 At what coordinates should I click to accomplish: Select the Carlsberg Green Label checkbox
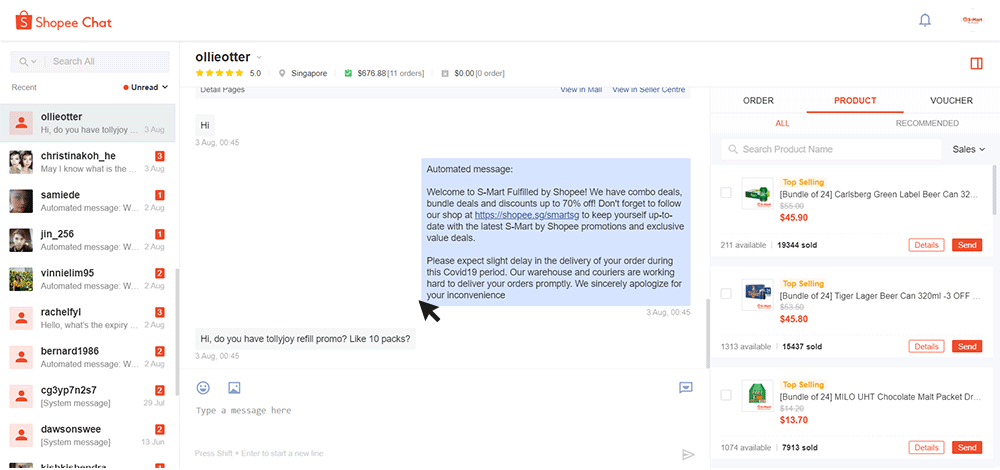pos(726,193)
